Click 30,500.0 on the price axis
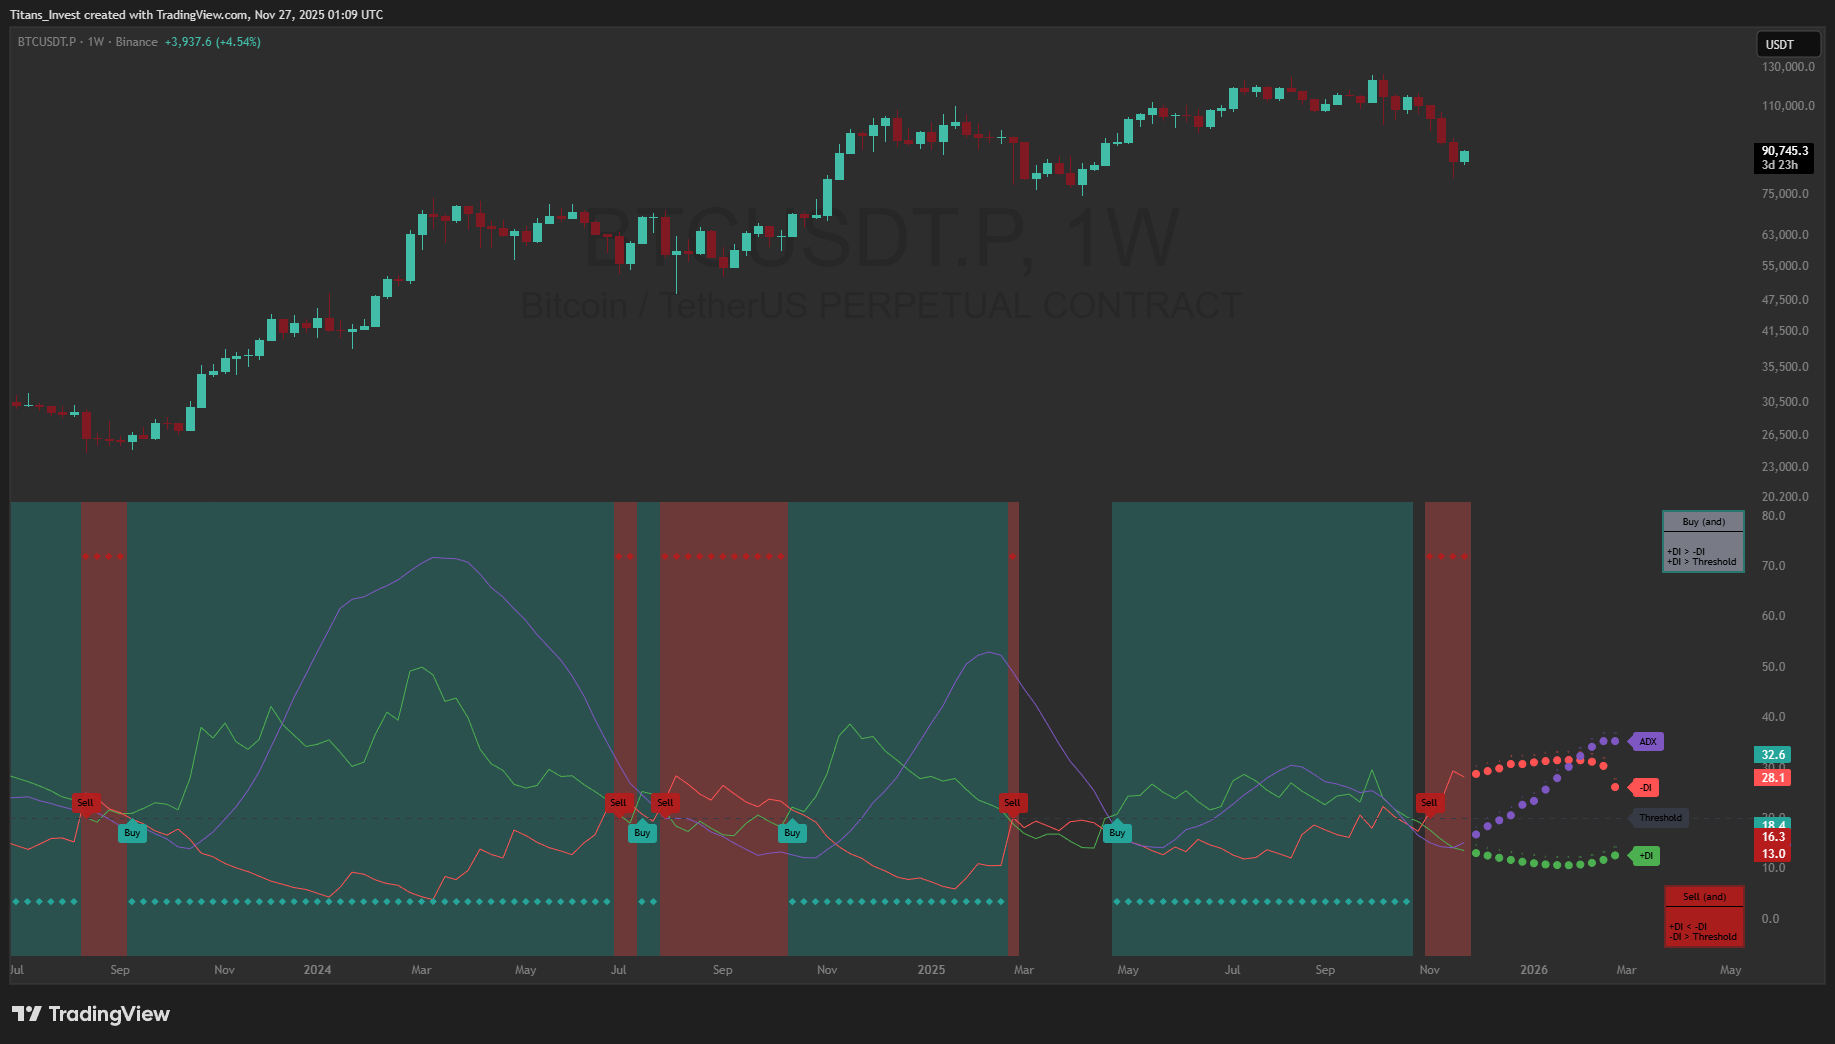 pyautogui.click(x=1785, y=402)
